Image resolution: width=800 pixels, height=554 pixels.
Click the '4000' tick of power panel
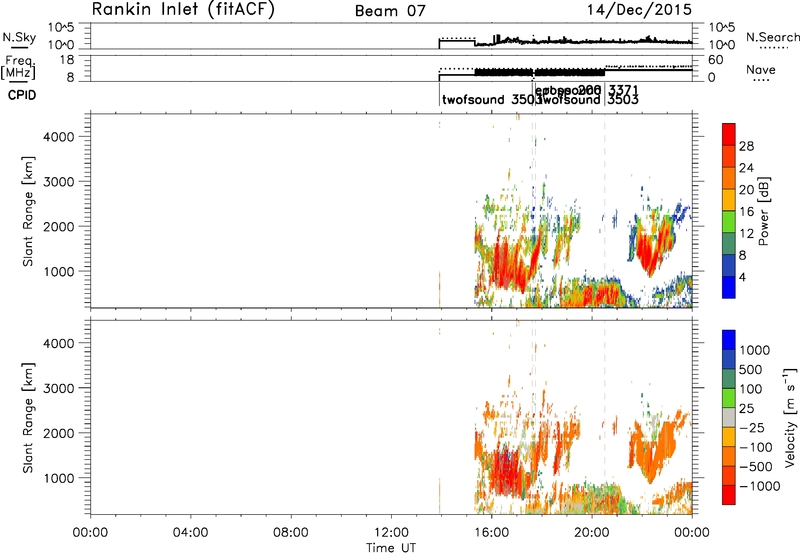click(x=59, y=137)
